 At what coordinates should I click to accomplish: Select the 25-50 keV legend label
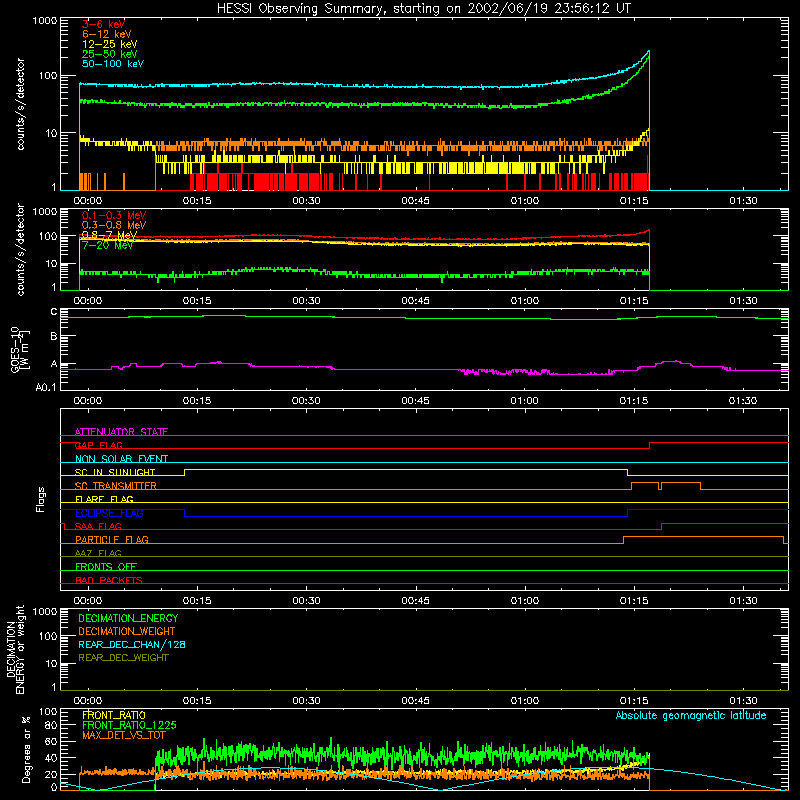click(110, 54)
